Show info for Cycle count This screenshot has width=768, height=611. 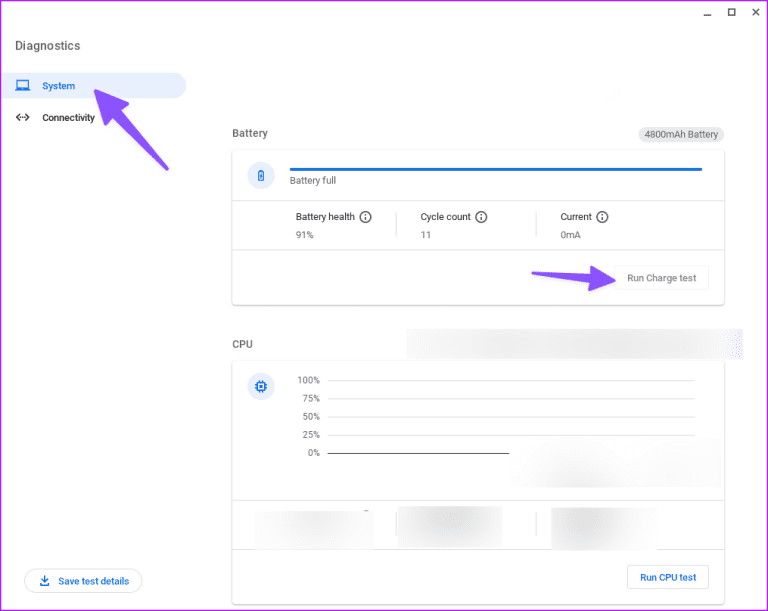pos(481,217)
